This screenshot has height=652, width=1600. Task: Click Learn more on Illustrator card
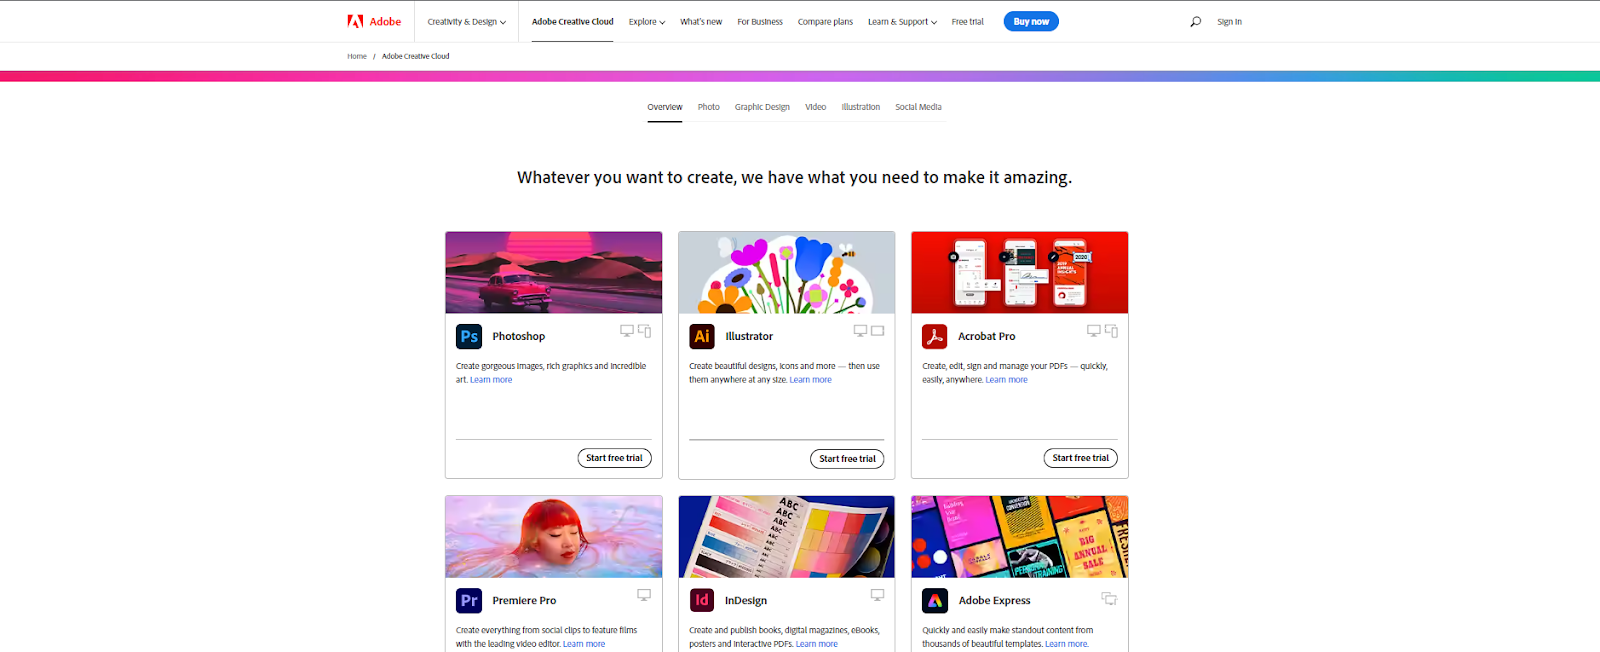tap(811, 380)
